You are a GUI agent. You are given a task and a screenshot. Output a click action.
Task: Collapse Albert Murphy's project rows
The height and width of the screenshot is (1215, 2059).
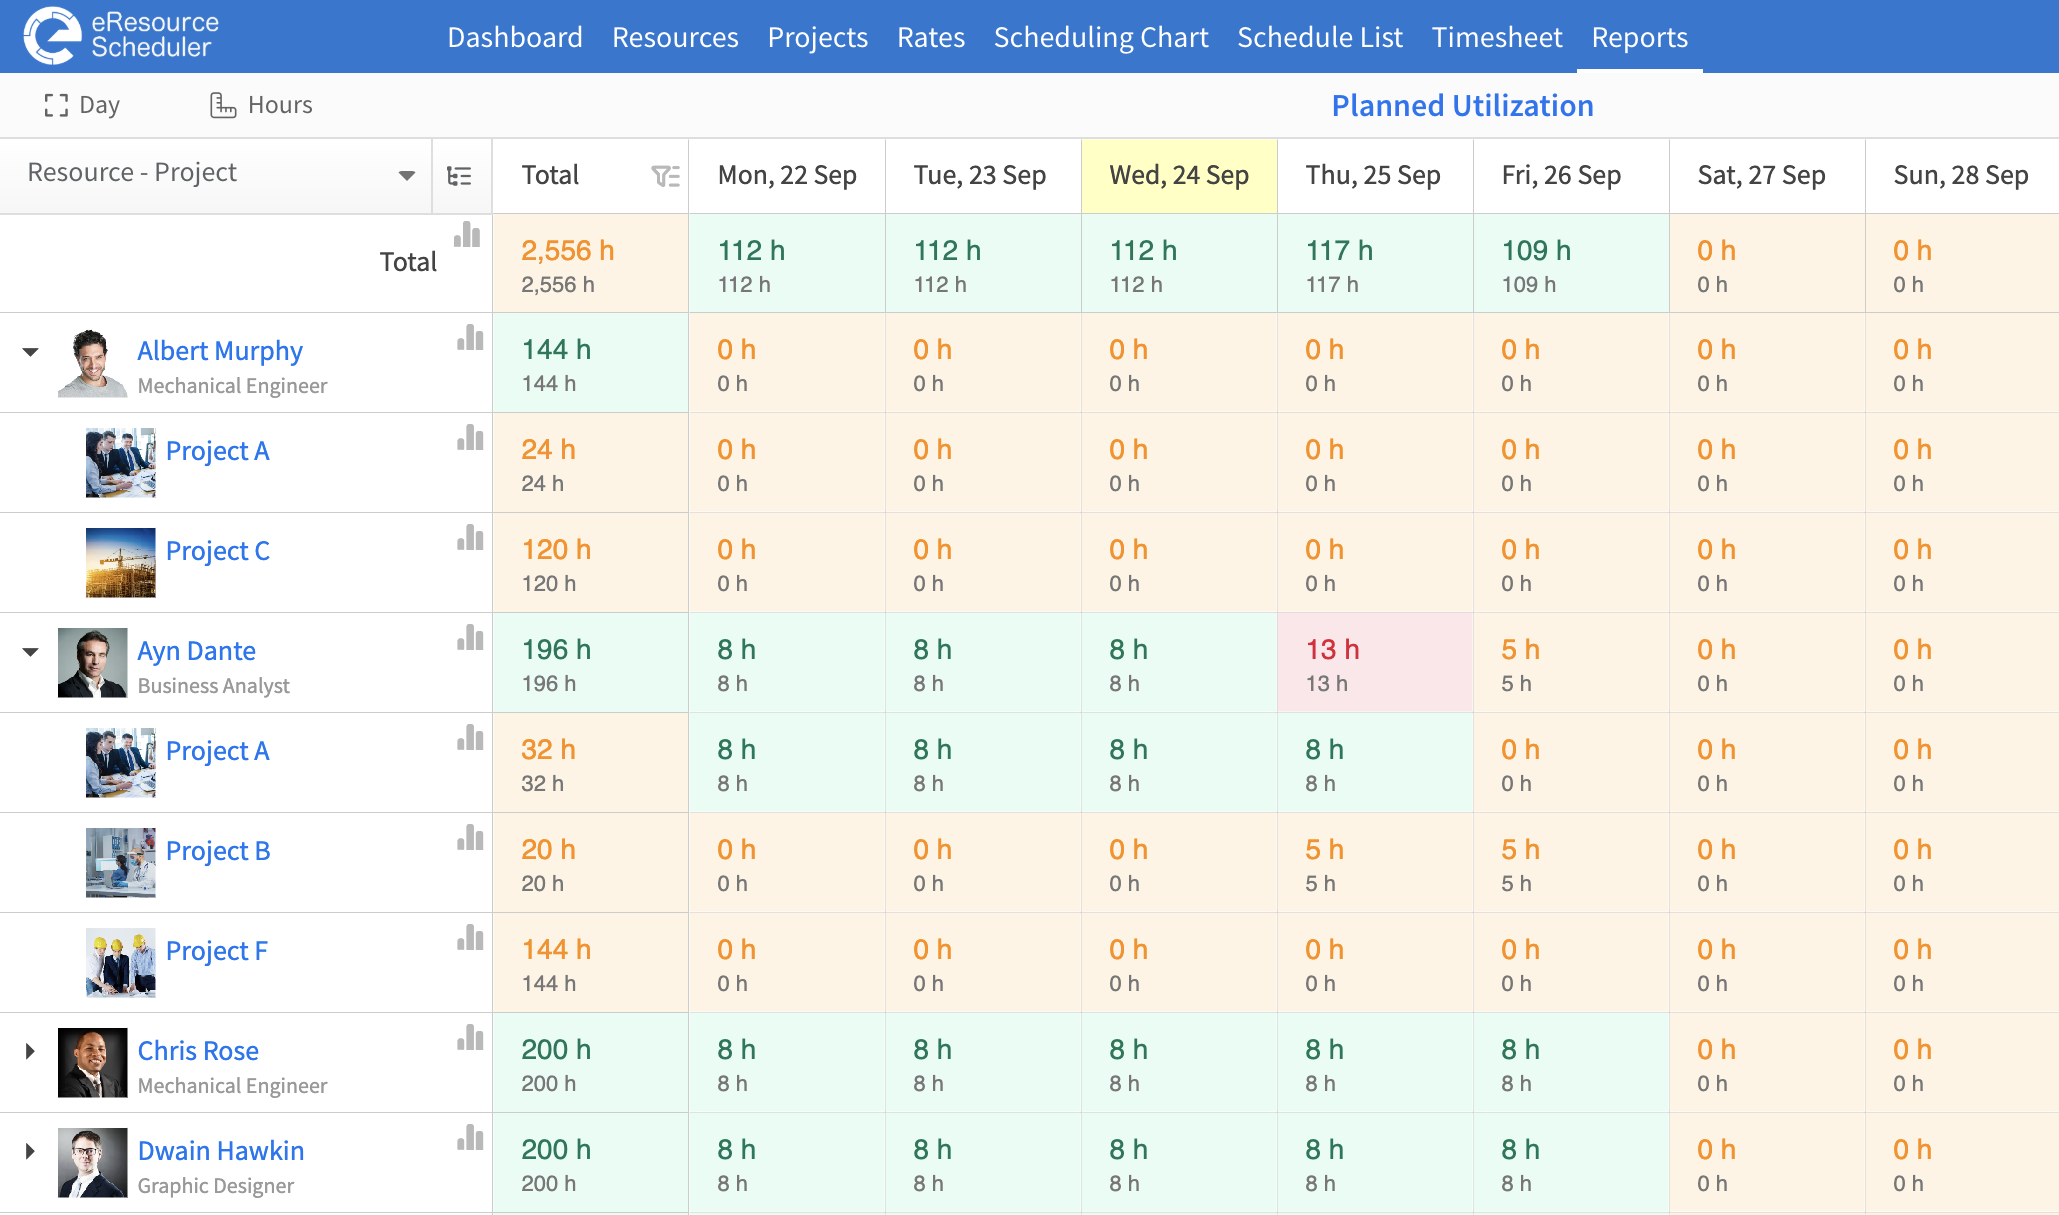click(31, 352)
